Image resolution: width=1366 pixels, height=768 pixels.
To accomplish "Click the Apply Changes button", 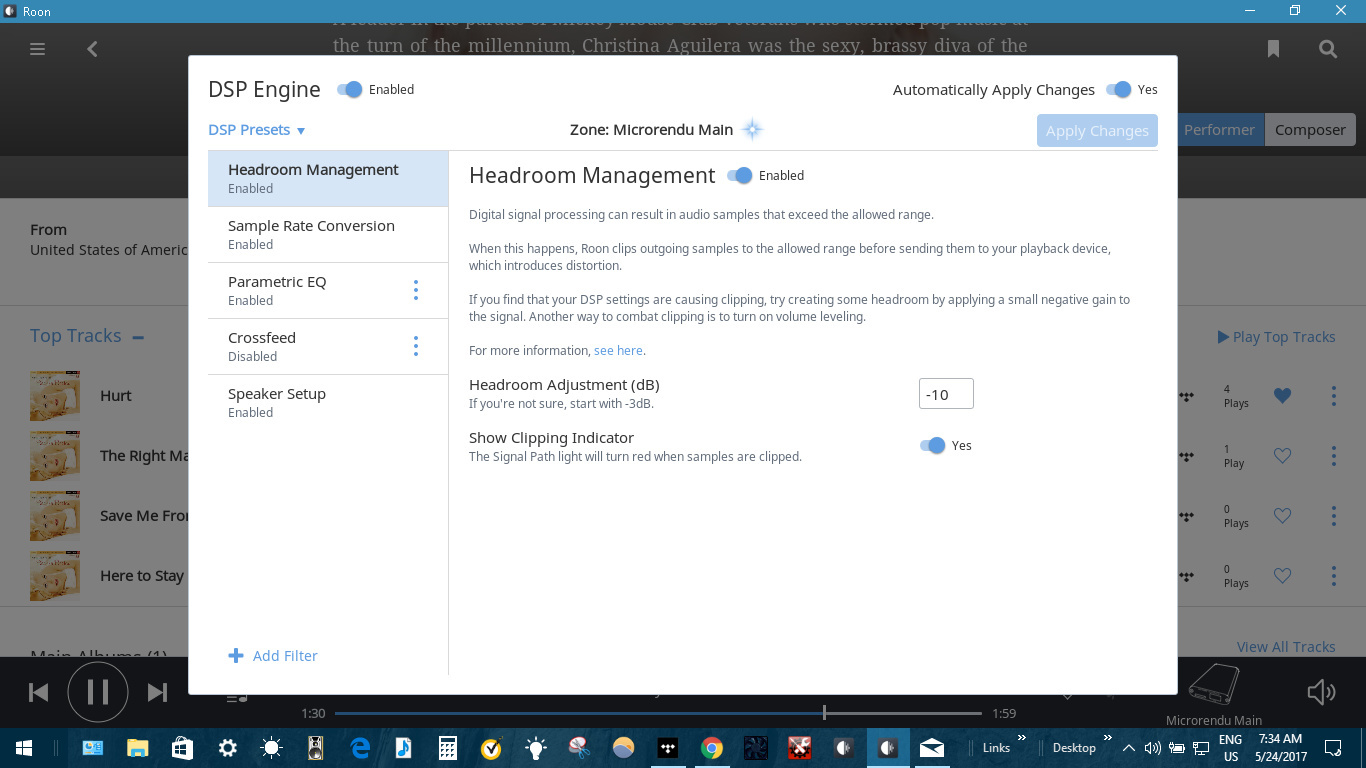I will [x=1097, y=131].
